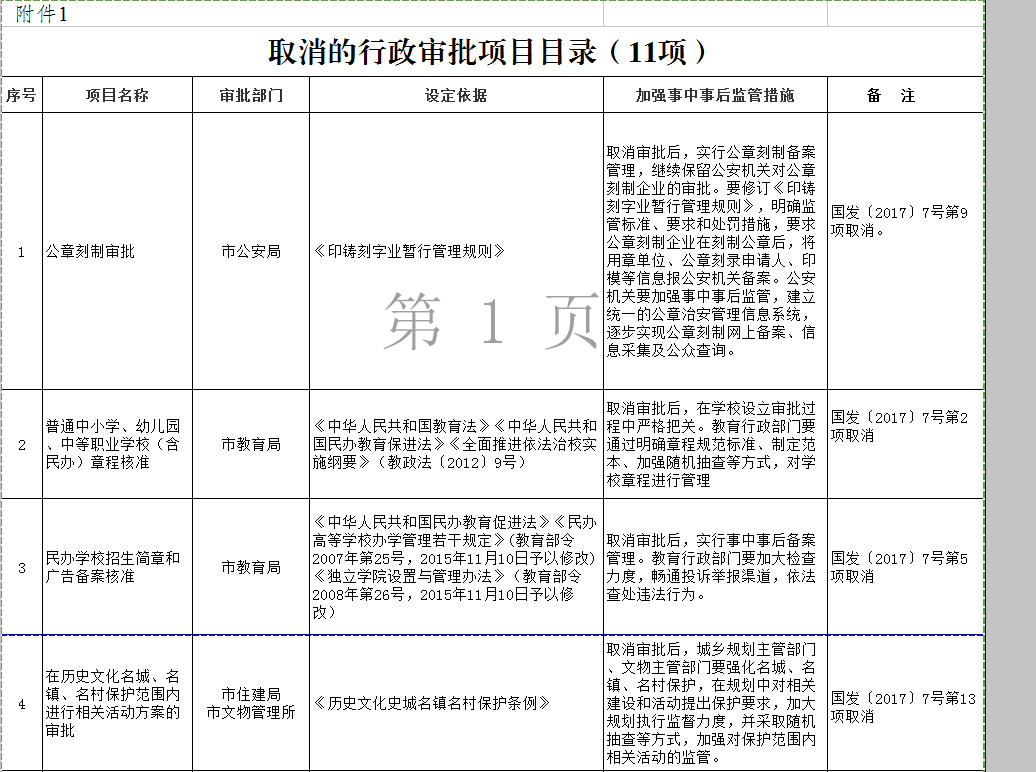Click the basis cell starting 《中华人民共和国教育法》
1036x772 pixels.
[x=456, y=444]
